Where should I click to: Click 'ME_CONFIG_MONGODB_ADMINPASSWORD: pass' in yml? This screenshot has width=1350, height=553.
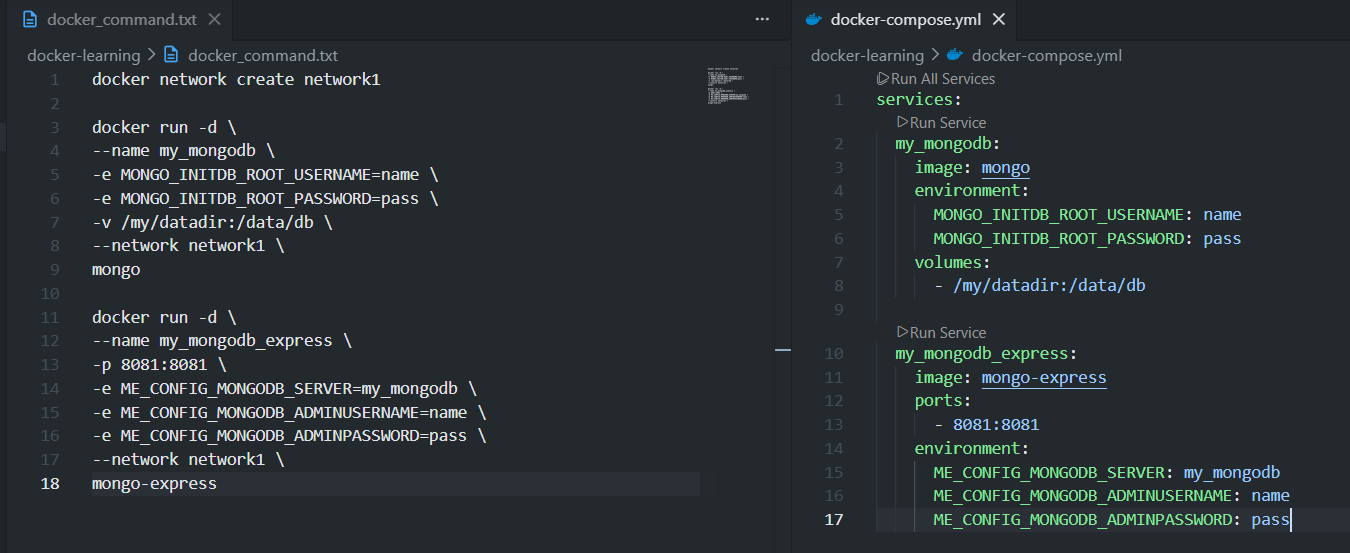(x=1112, y=519)
